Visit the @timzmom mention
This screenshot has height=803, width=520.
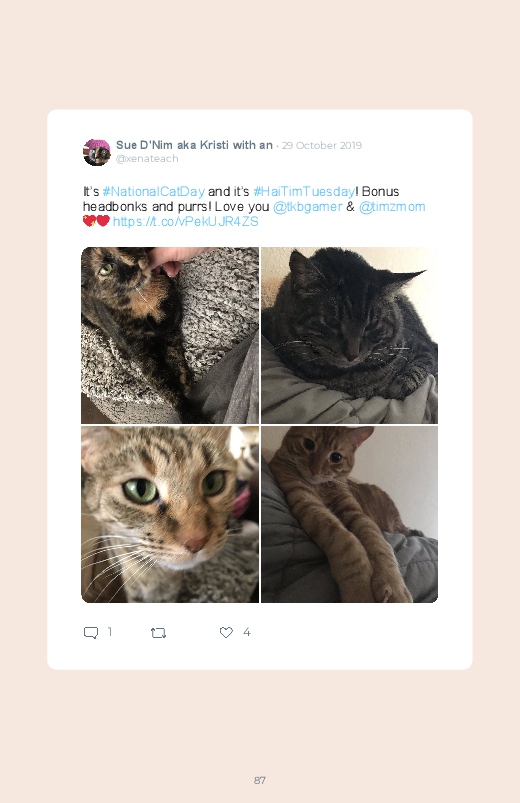(392, 207)
